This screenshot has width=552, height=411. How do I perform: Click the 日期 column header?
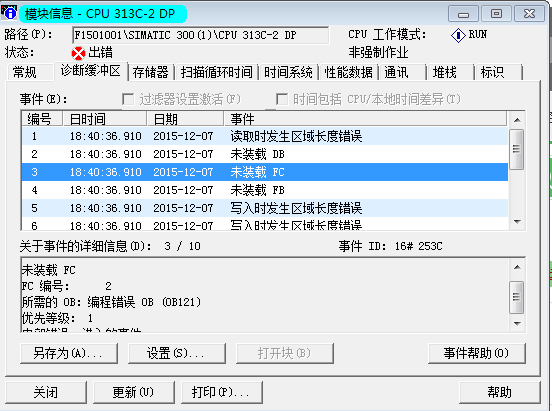[185, 119]
